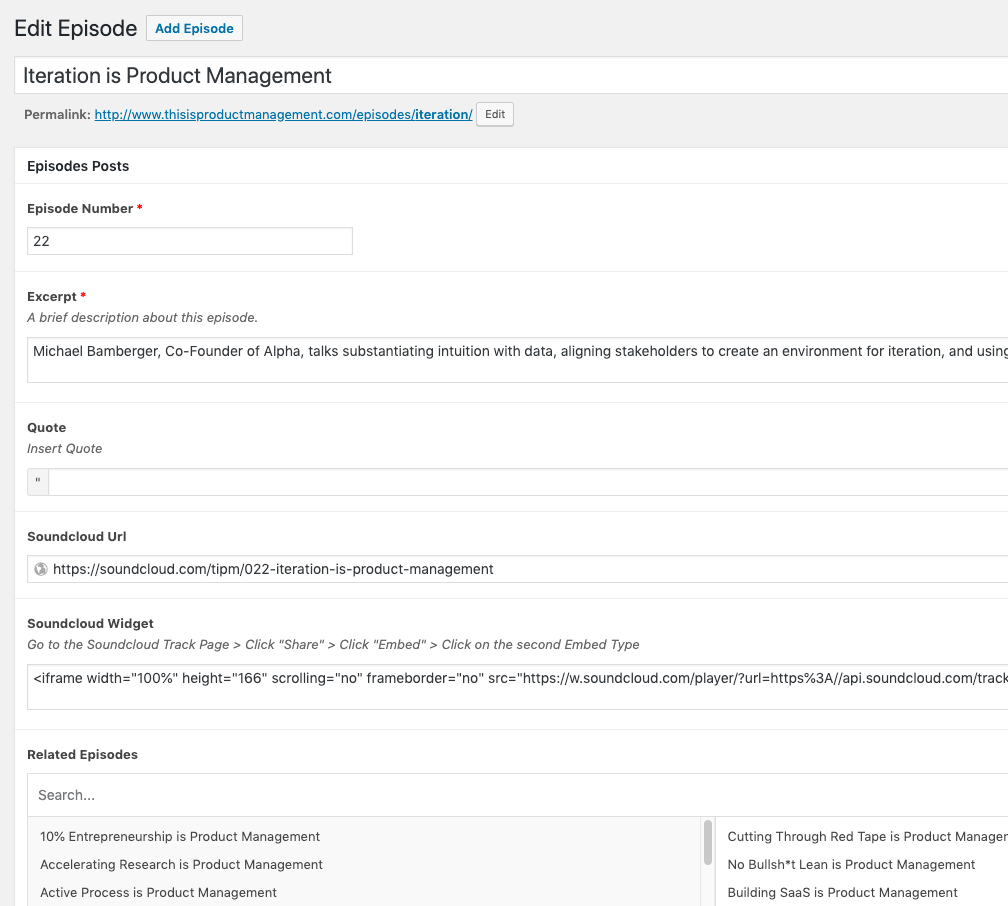Click "Building SaaS is Product Management"
Screen dimensions: 1008x906
pos(842,892)
